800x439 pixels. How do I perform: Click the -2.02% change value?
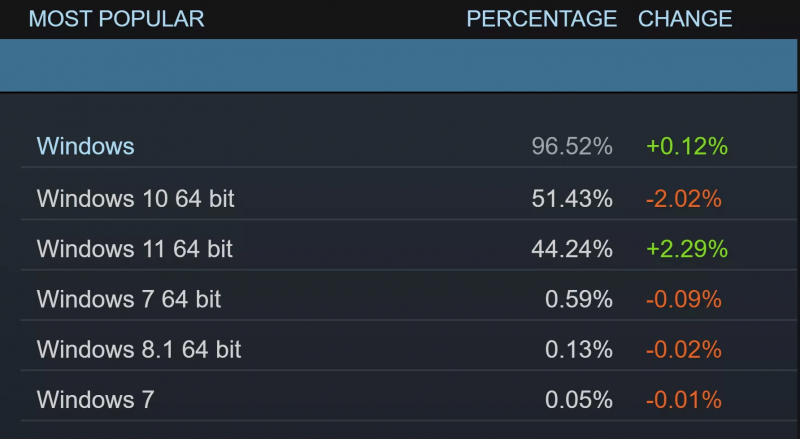(x=684, y=198)
